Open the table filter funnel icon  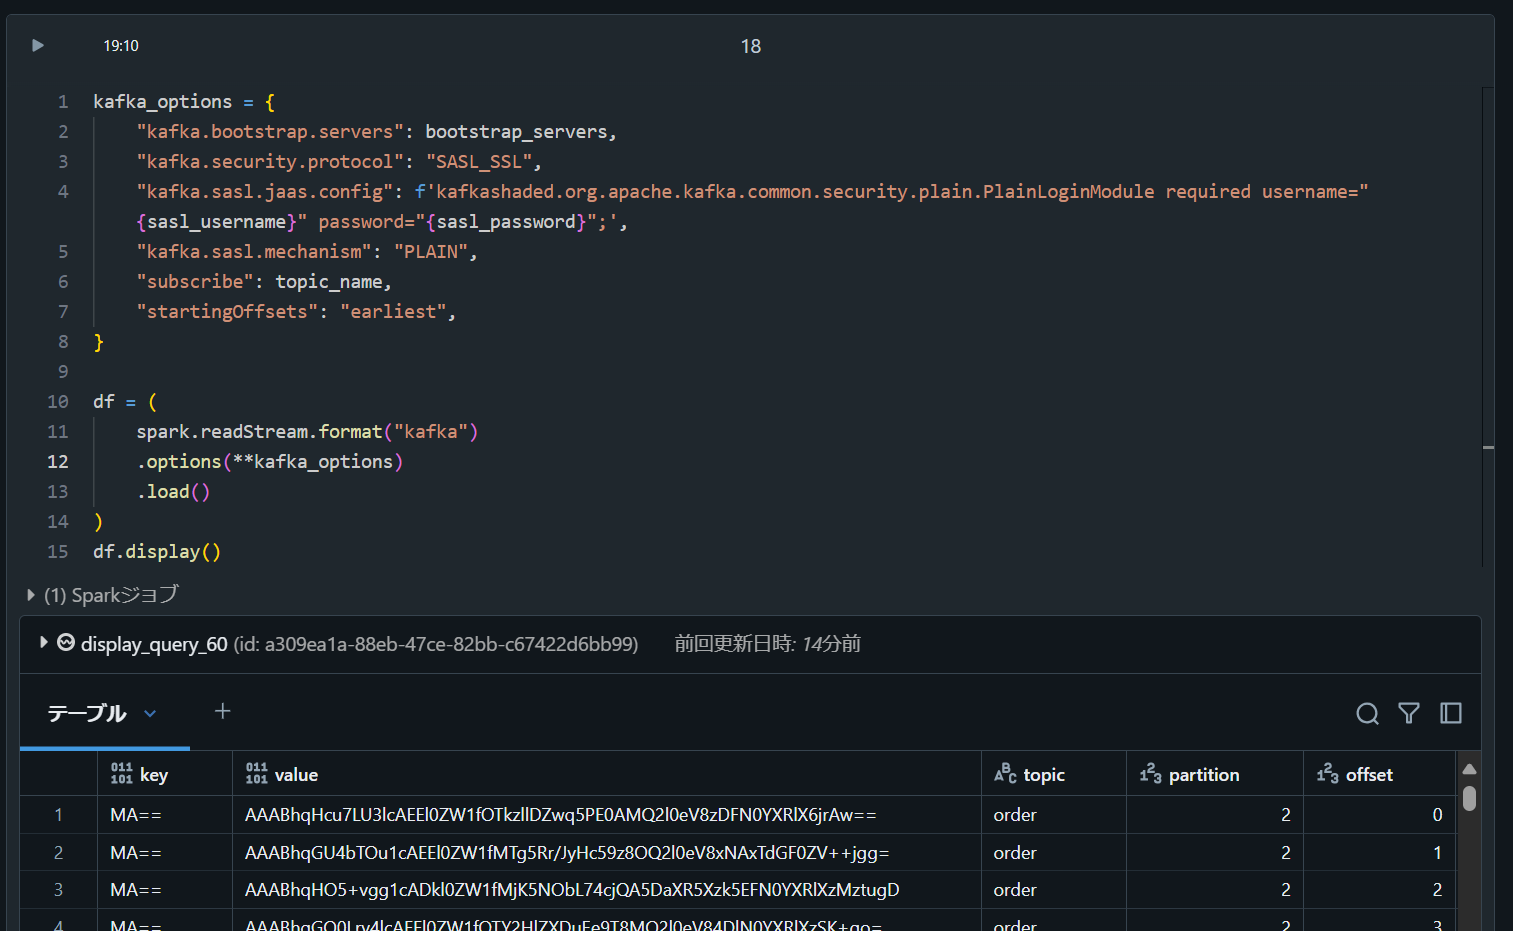click(x=1409, y=713)
